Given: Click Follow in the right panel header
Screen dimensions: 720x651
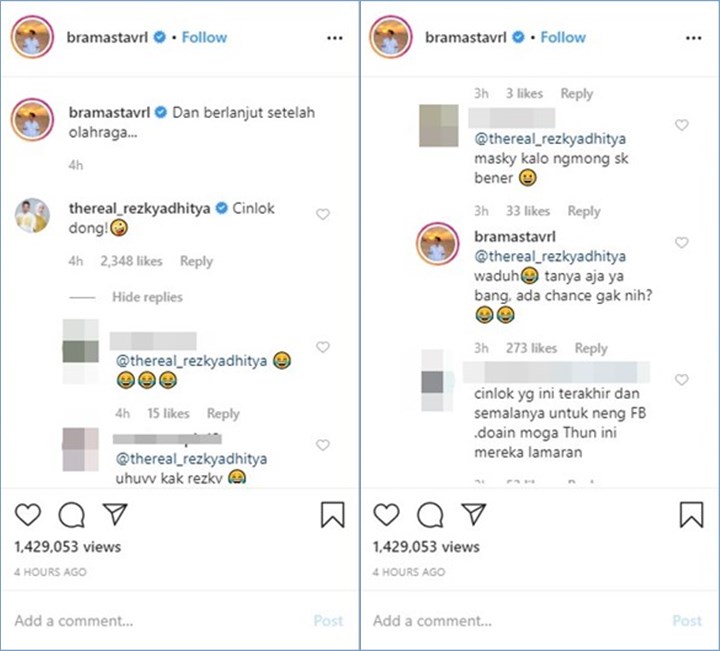Looking at the screenshot, I should (x=563, y=37).
